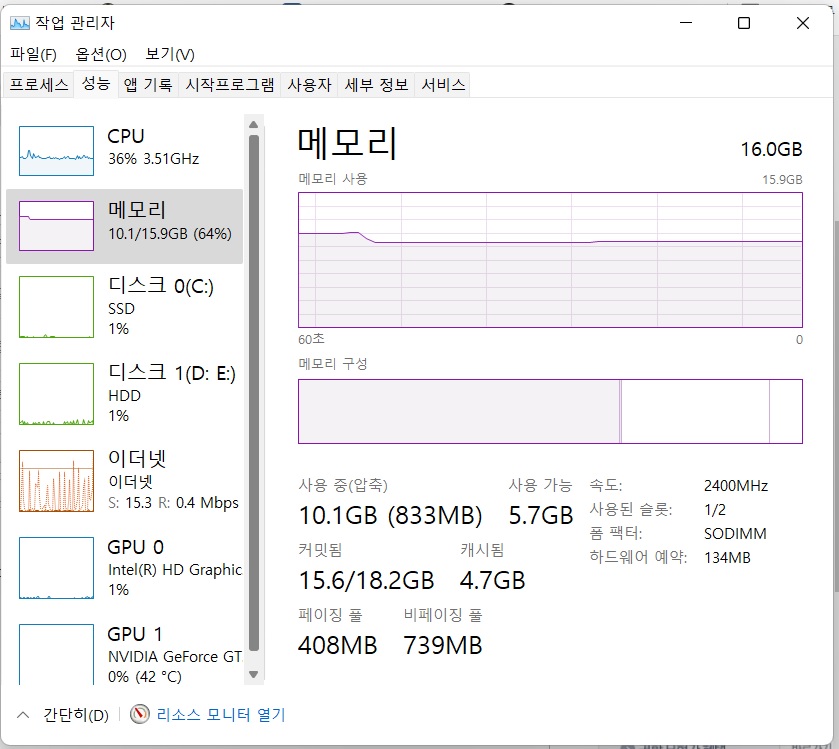
Task: Click the sidebar scroll-down arrow
Action: point(254,676)
